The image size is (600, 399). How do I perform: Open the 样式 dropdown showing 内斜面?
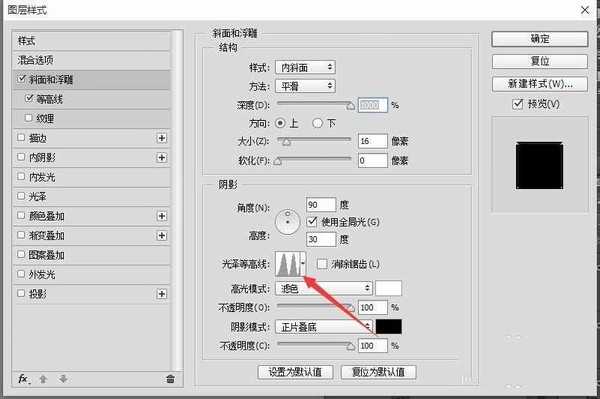305,67
